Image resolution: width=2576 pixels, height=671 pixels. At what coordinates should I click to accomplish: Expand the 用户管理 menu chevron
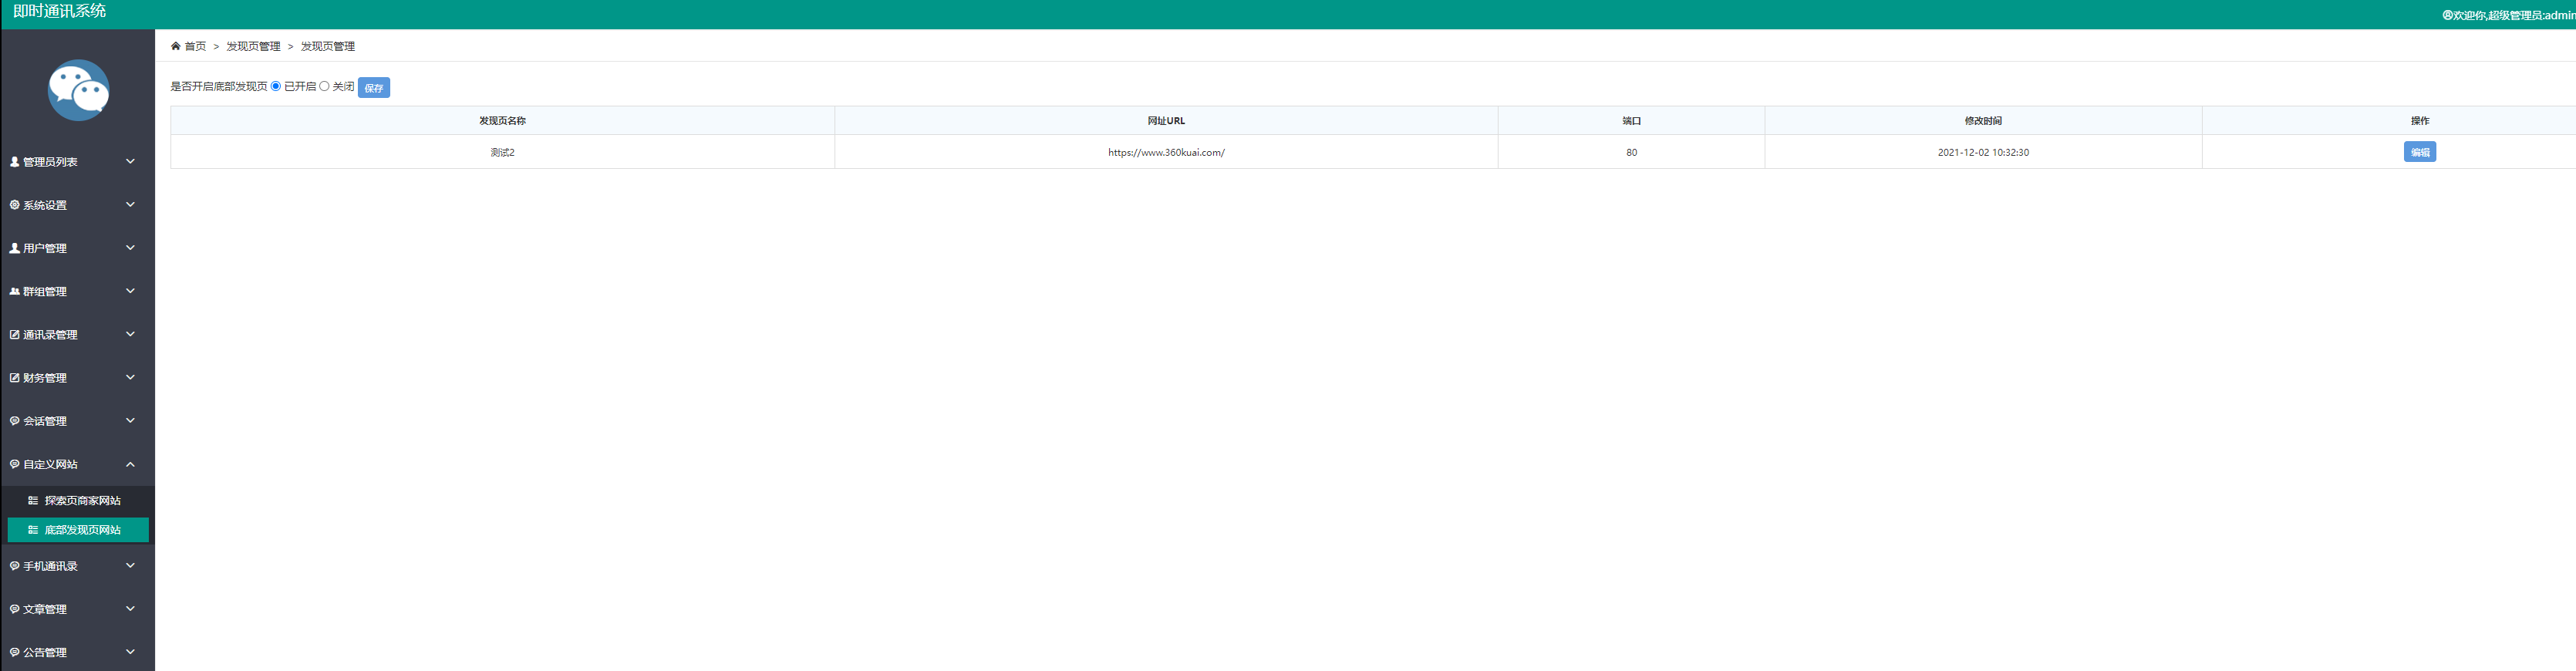pyautogui.click(x=130, y=248)
